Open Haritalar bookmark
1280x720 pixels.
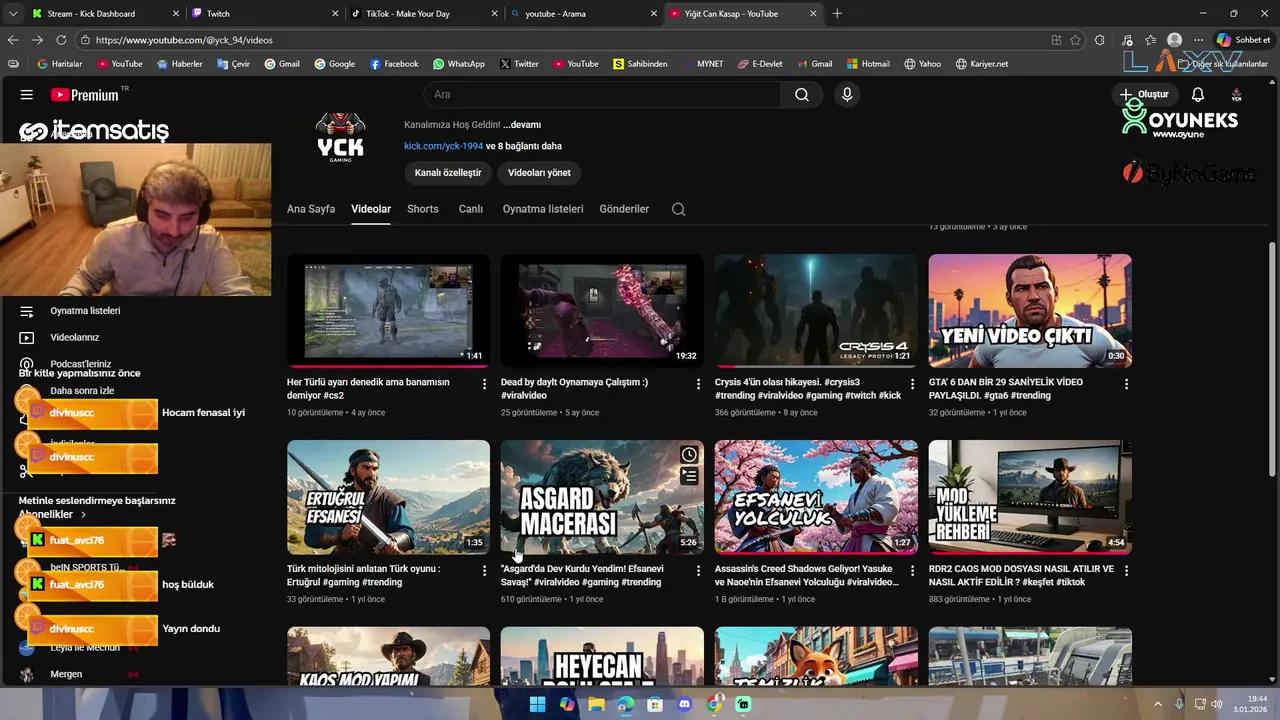[59, 64]
